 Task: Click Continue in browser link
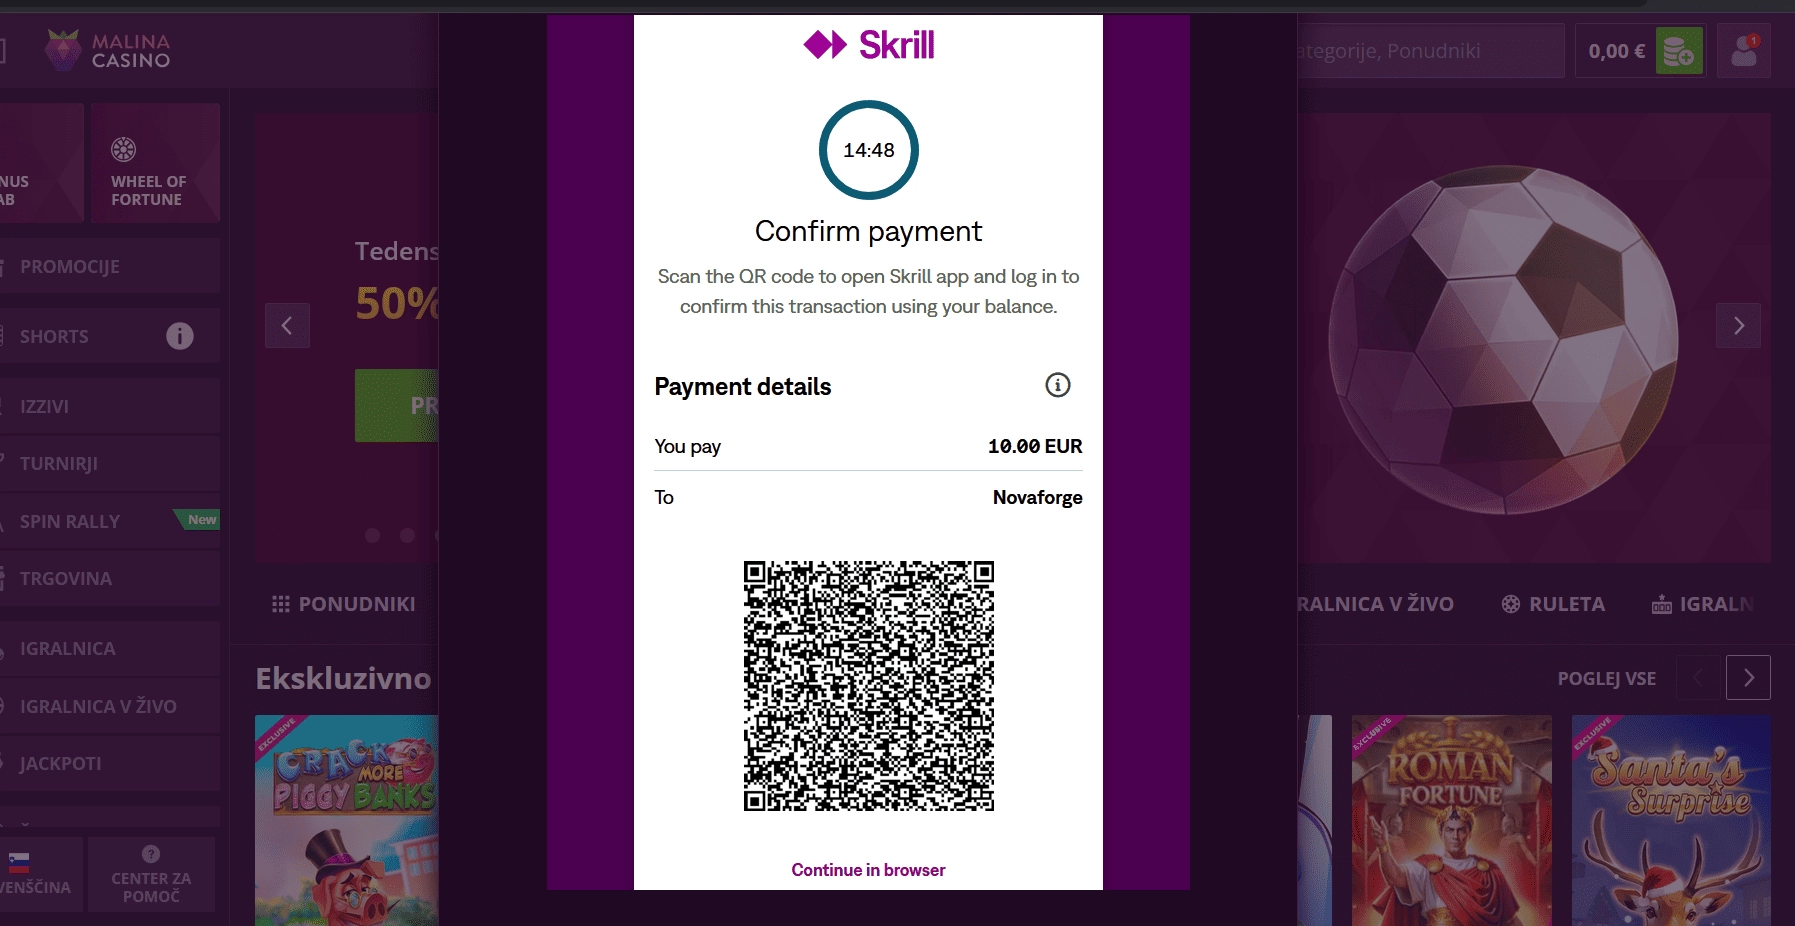coord(868,870)
